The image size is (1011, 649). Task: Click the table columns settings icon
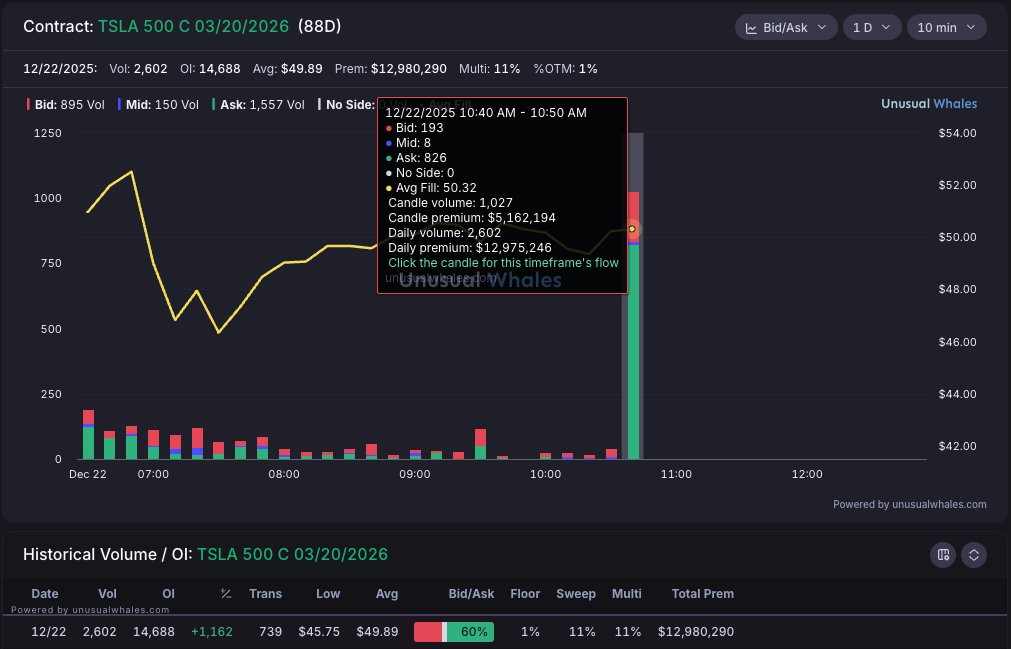pyautogui.click(x=943, y=555)
